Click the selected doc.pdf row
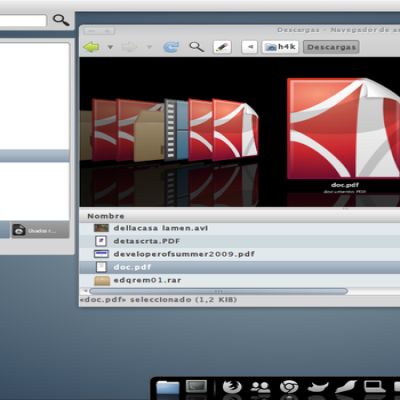Image resolution: width=400 pixels, height=400 pixels. coord(239,267)
